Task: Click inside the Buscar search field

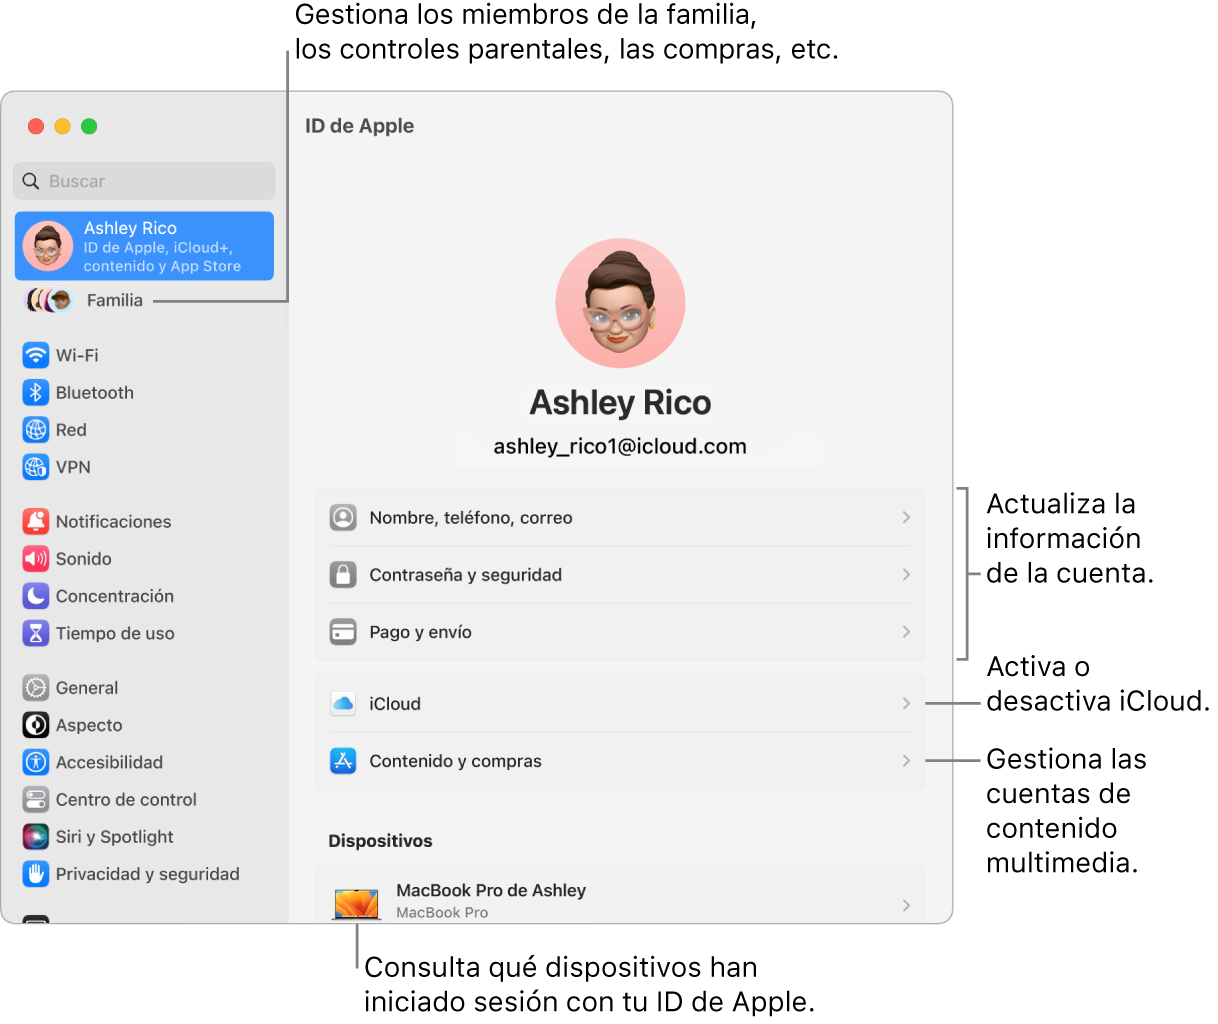Action: pyautogui.click(x=143, y=181)
